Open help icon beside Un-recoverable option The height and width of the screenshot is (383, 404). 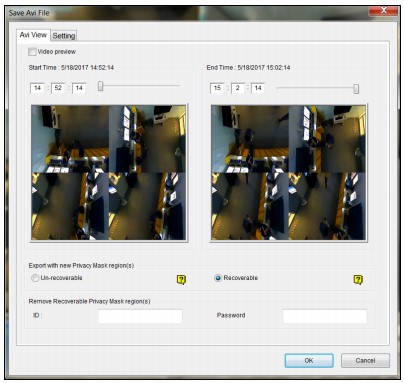coord(181,279)
